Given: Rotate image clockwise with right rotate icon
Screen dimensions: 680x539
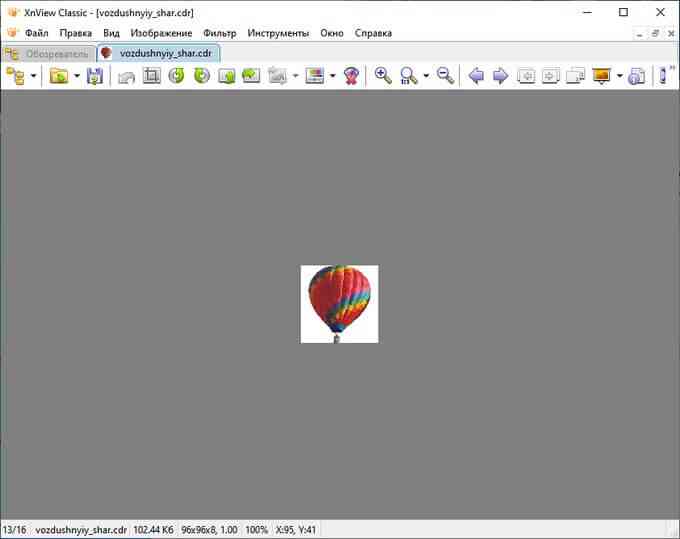Looking at the screenshot, I should [x=202, y=75].
